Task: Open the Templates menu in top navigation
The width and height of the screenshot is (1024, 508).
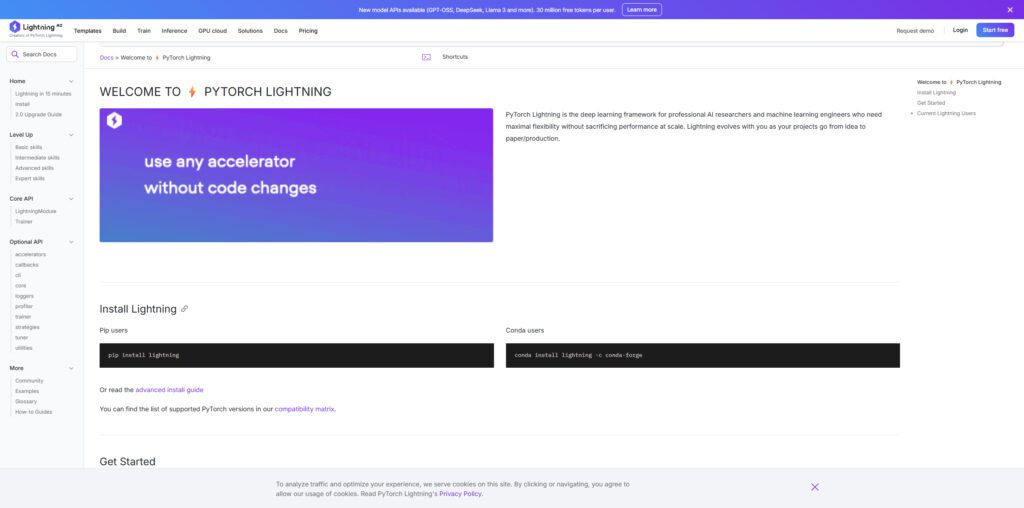Action: tap(87, 31)
